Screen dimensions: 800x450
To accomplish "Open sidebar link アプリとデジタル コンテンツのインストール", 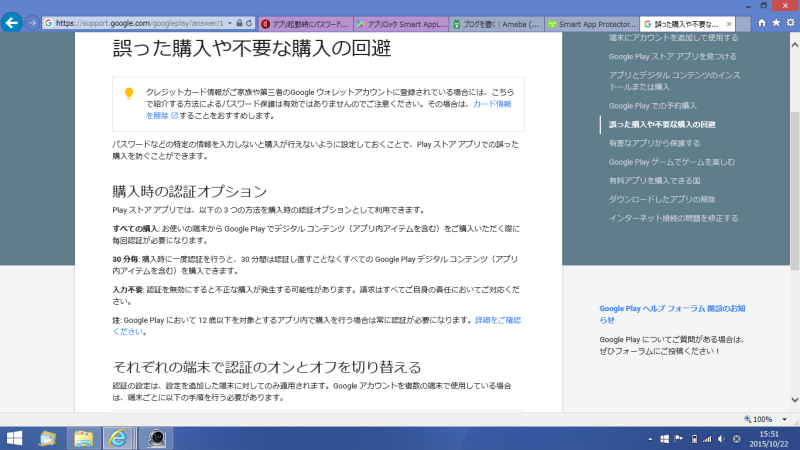I will point(674,81).
